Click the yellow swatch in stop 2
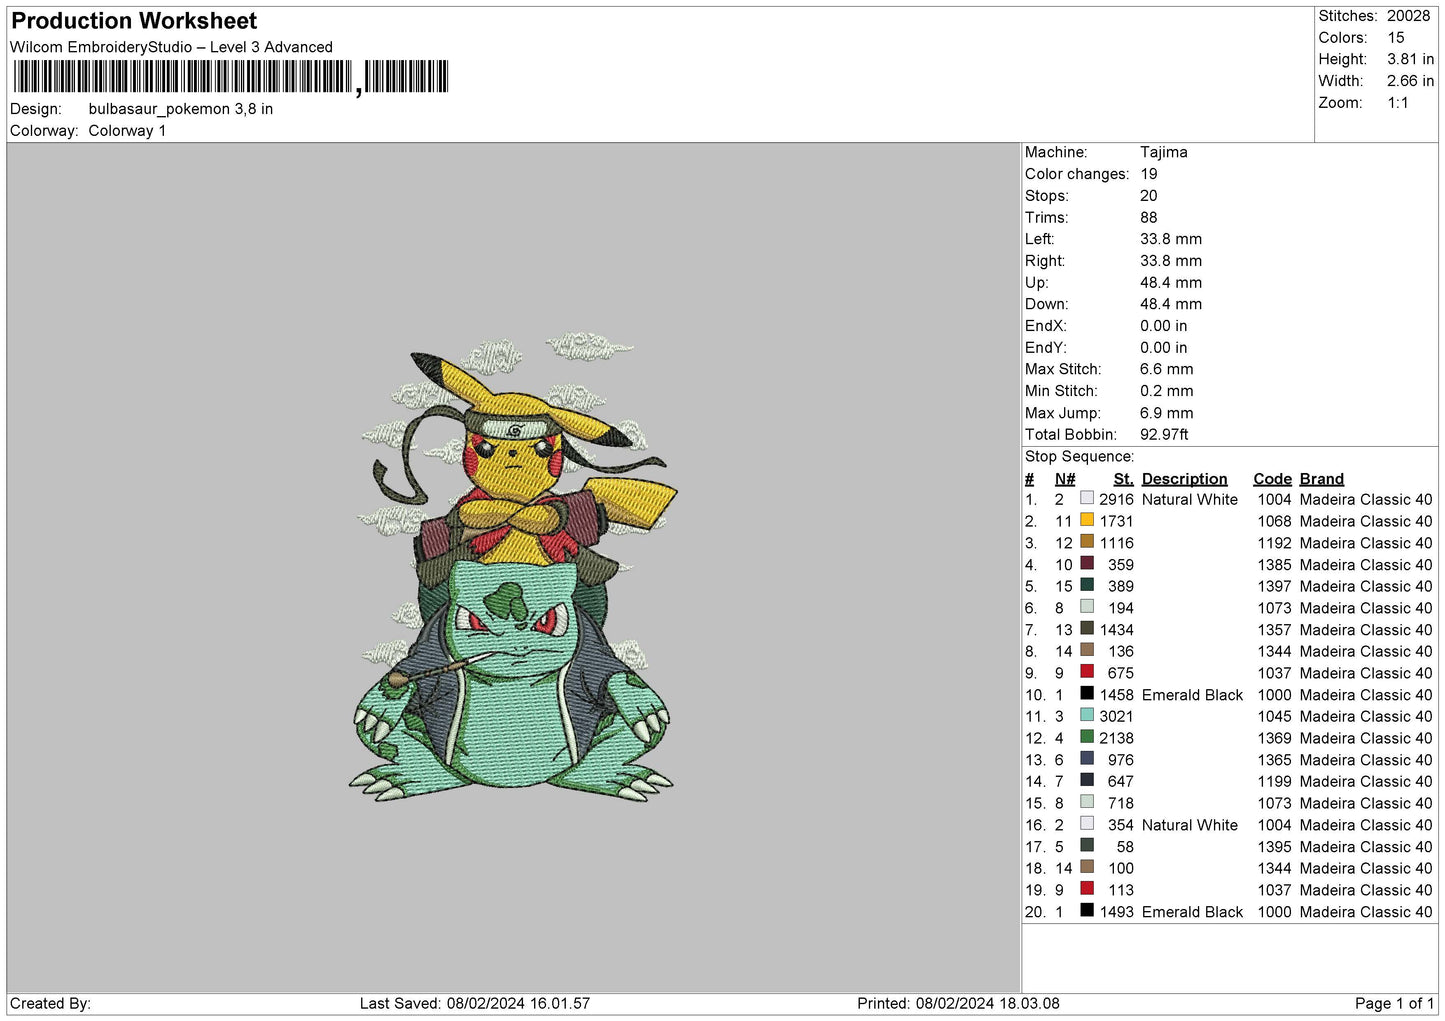This screenshot has height=1021, width=1445. click(x=1087, y=520)
